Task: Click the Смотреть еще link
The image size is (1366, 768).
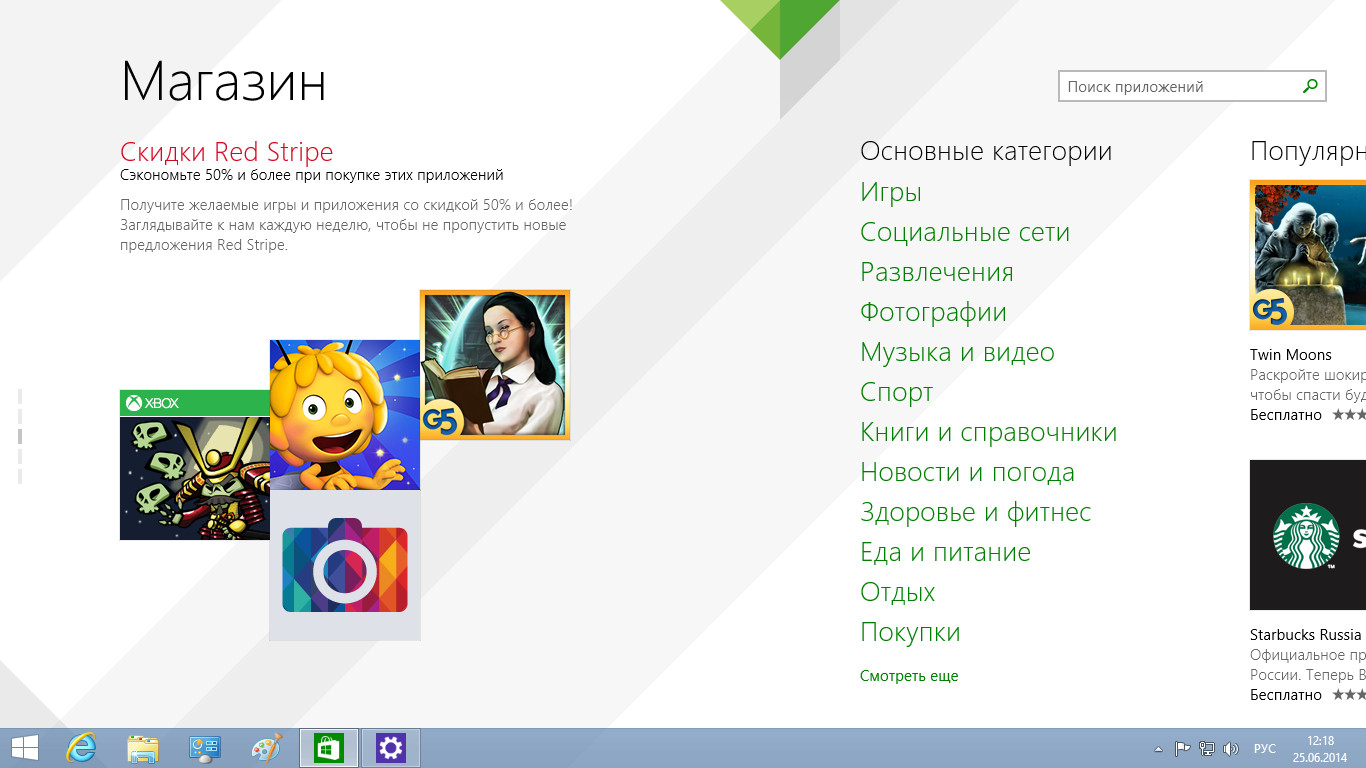Action: (x=909, y=676)
